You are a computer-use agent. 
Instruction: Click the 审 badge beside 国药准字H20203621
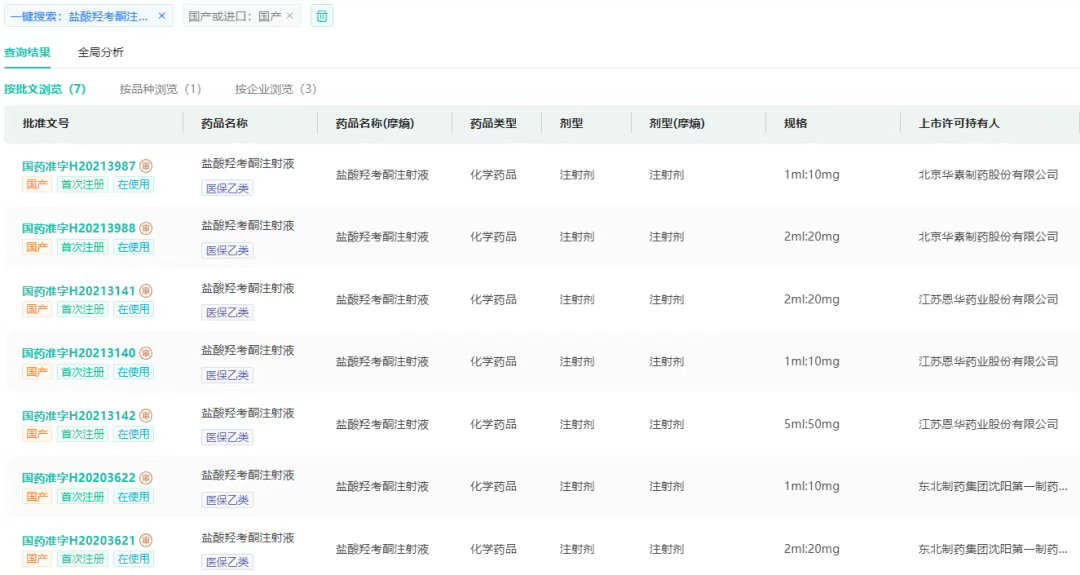click(x=146, y=541)
